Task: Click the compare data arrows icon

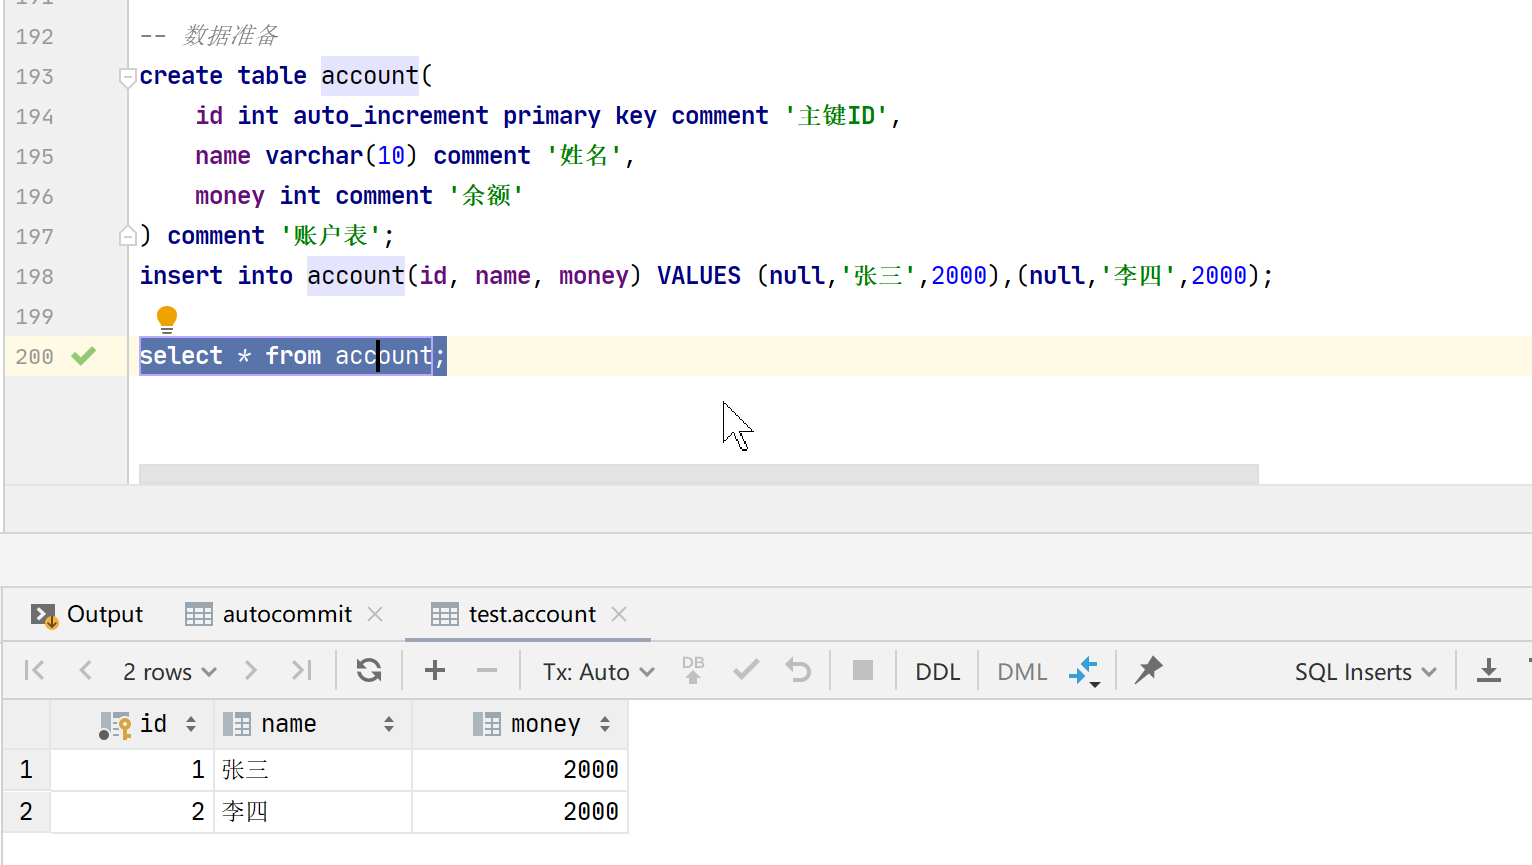Action: [x=1084, y=670]
